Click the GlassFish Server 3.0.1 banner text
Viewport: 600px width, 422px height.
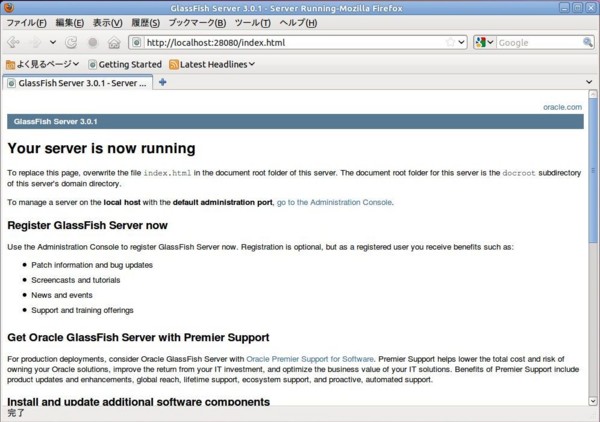pyautogui.click(x=55, y=122)
